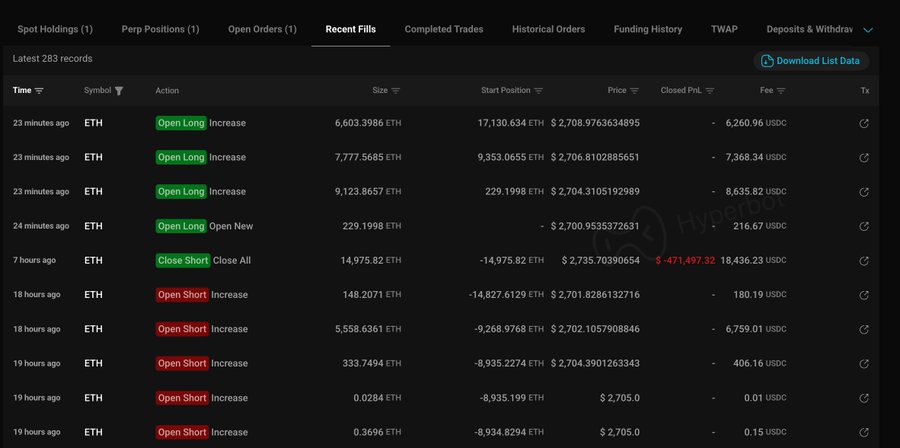Open transaction link for Close All fill
The image size is (900, 448).
coord(864,261)
